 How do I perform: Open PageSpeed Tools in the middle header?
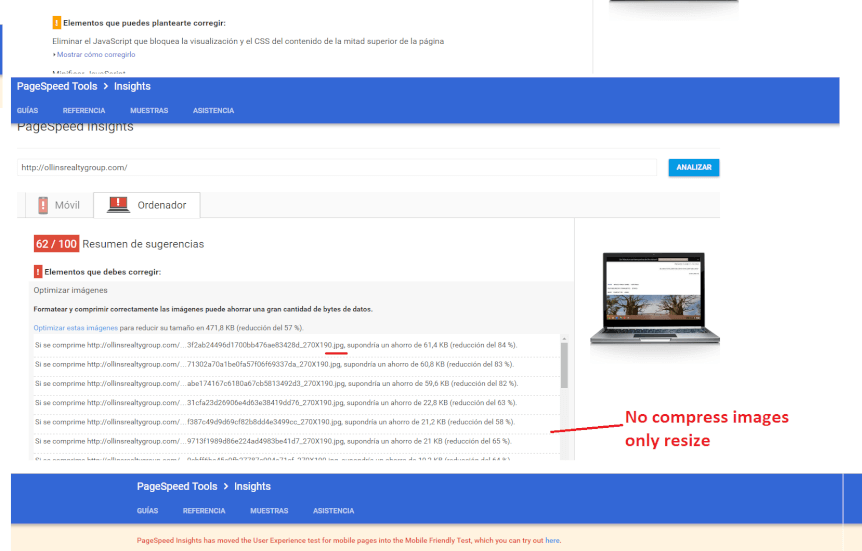[57, 86]
